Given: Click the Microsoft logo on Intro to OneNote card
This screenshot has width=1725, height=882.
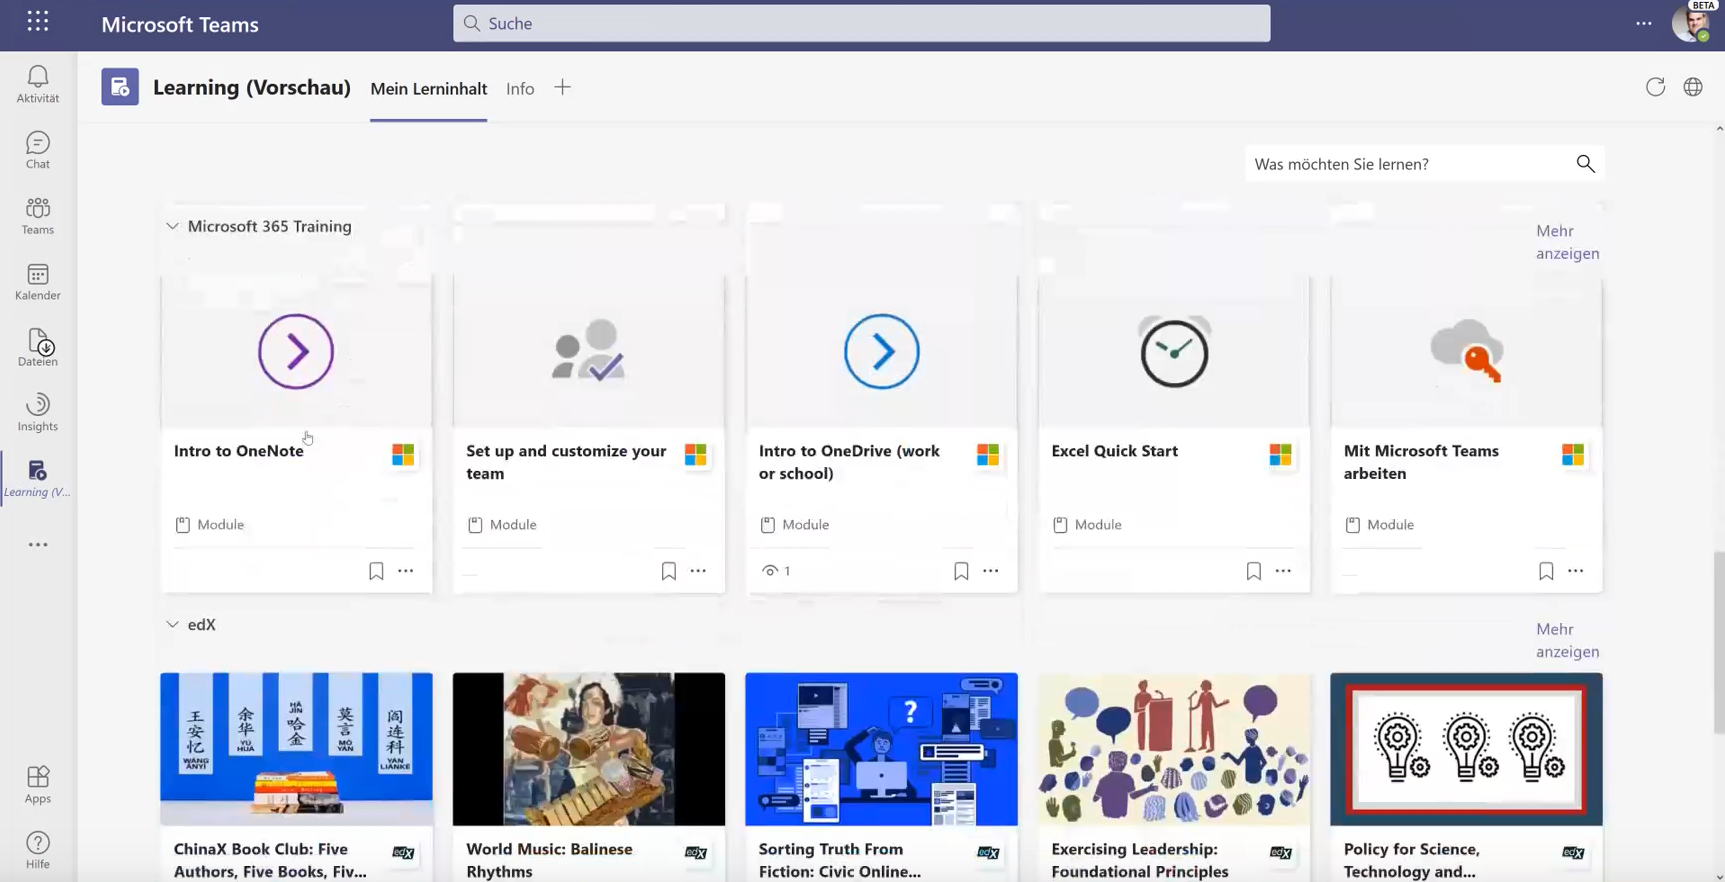Looking at the screenshot, I should 403,455.
